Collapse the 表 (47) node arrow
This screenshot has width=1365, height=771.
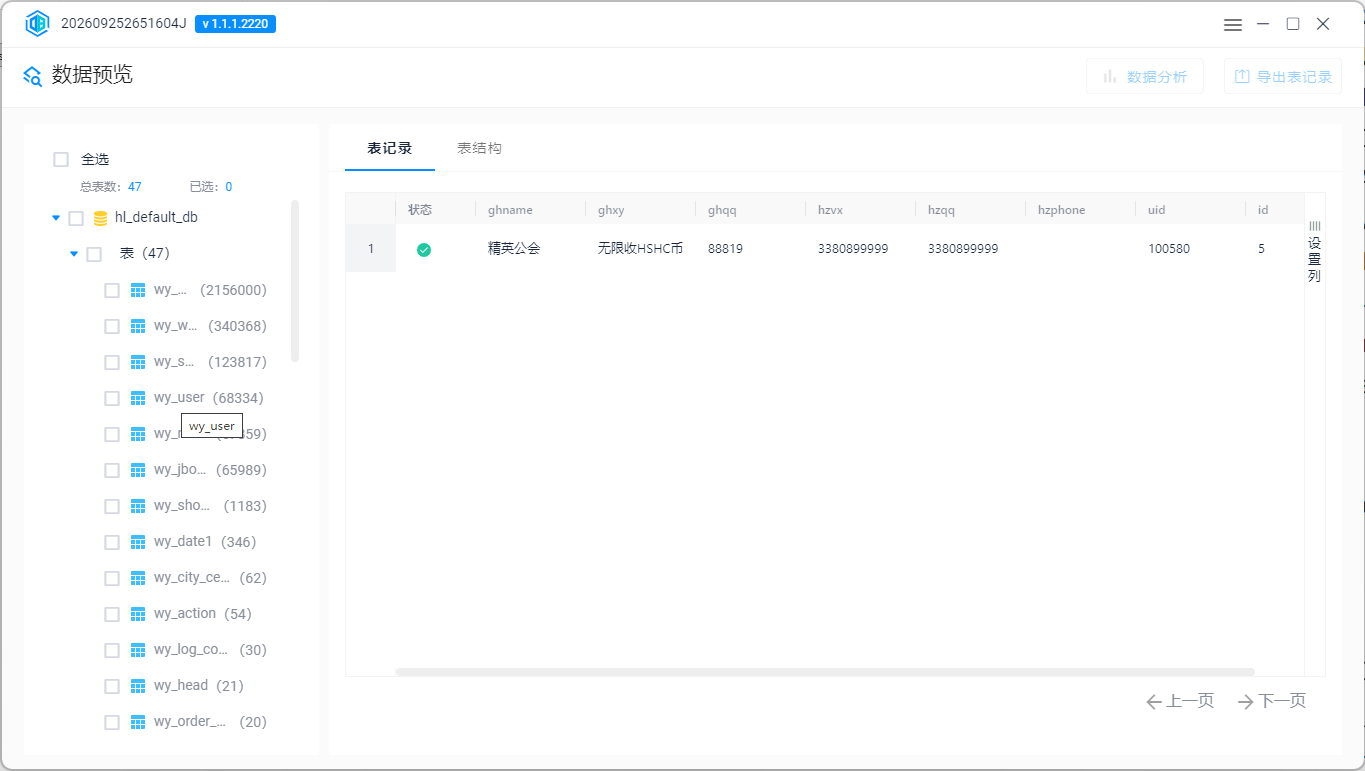[74, 254]
